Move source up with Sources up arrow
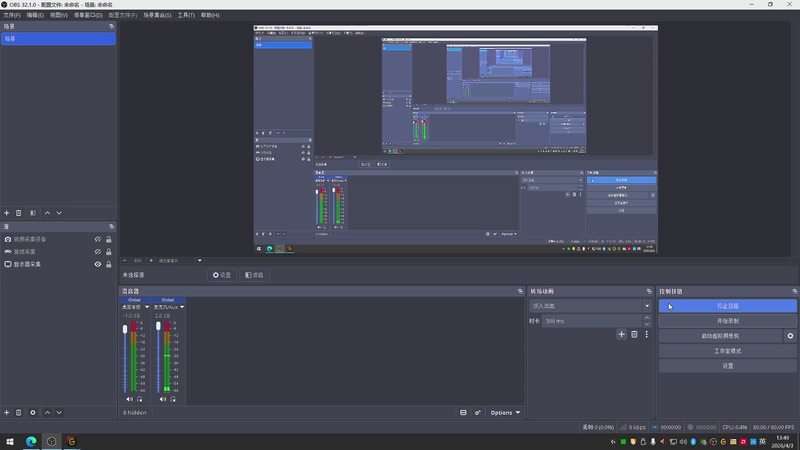800x450 pixels. [x=47, y=412]
